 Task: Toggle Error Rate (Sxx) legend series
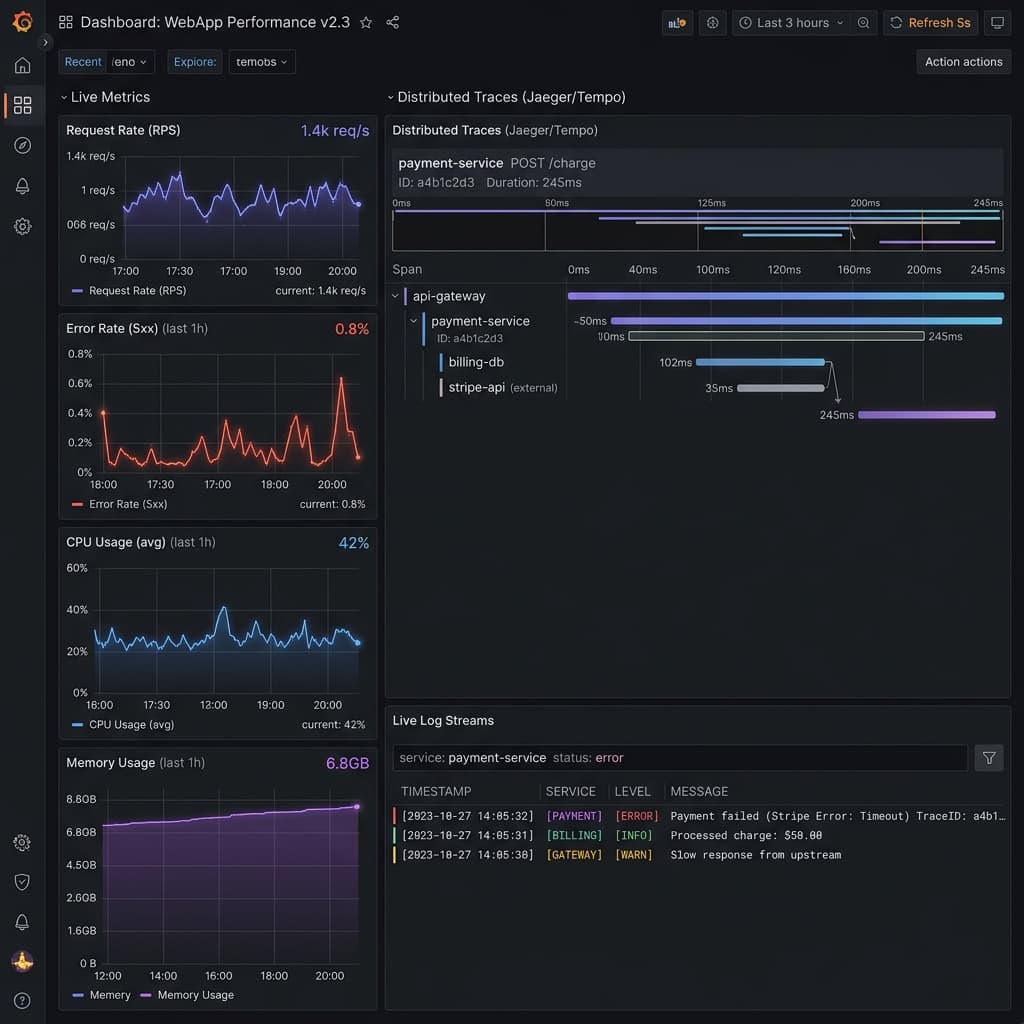tap(120, 504)
